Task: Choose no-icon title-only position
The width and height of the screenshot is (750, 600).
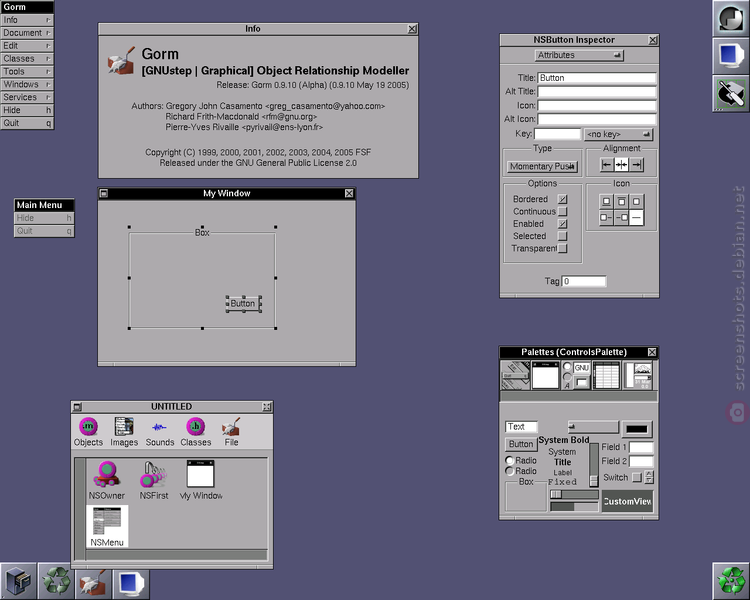Action: 636,218
